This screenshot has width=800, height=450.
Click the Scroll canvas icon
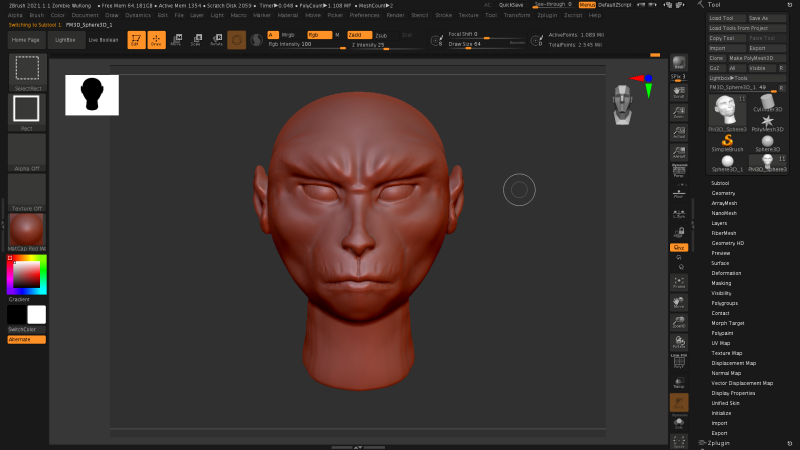(x=679, y=91)
